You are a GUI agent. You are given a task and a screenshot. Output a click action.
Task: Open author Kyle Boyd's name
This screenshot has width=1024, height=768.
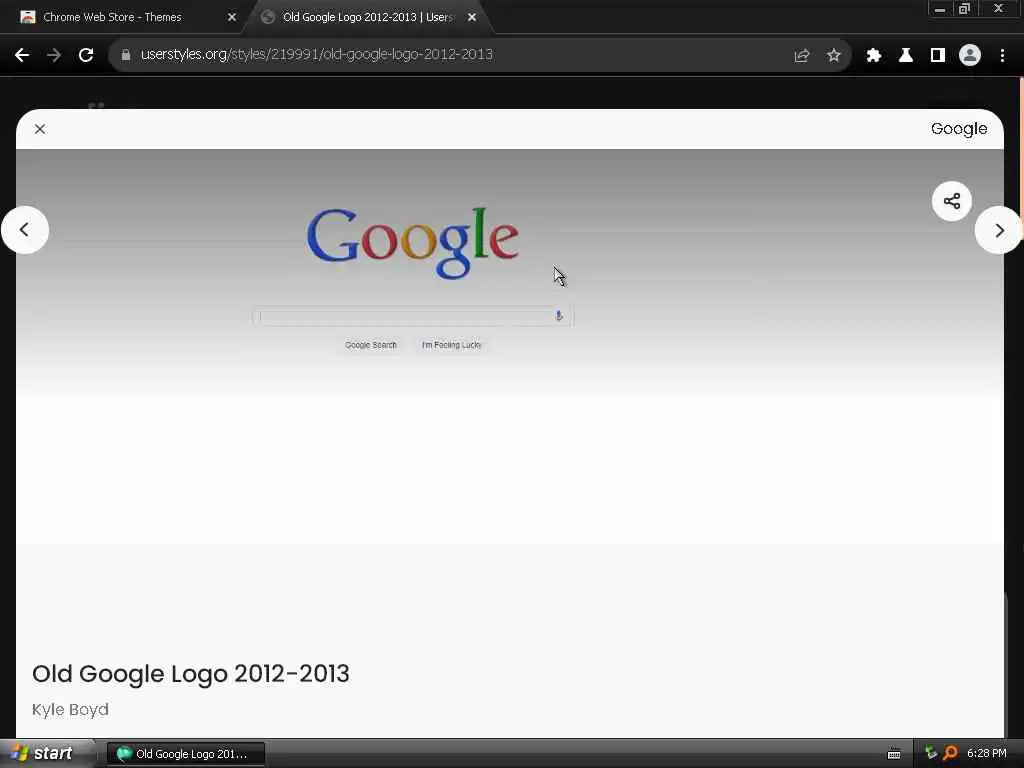pos(71,709)
